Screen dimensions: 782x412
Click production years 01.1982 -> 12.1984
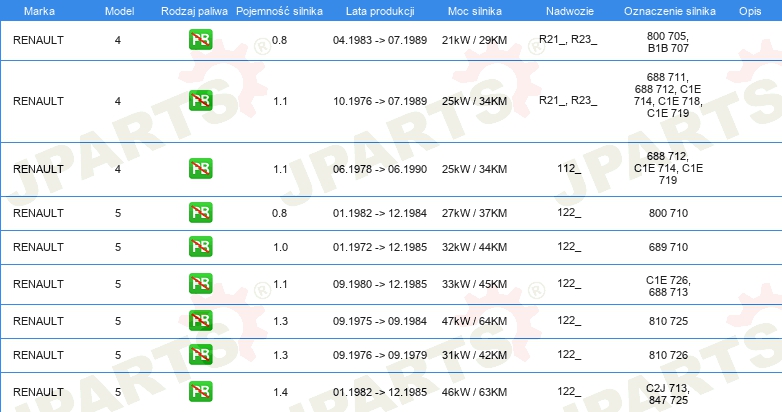coord(380,213)
